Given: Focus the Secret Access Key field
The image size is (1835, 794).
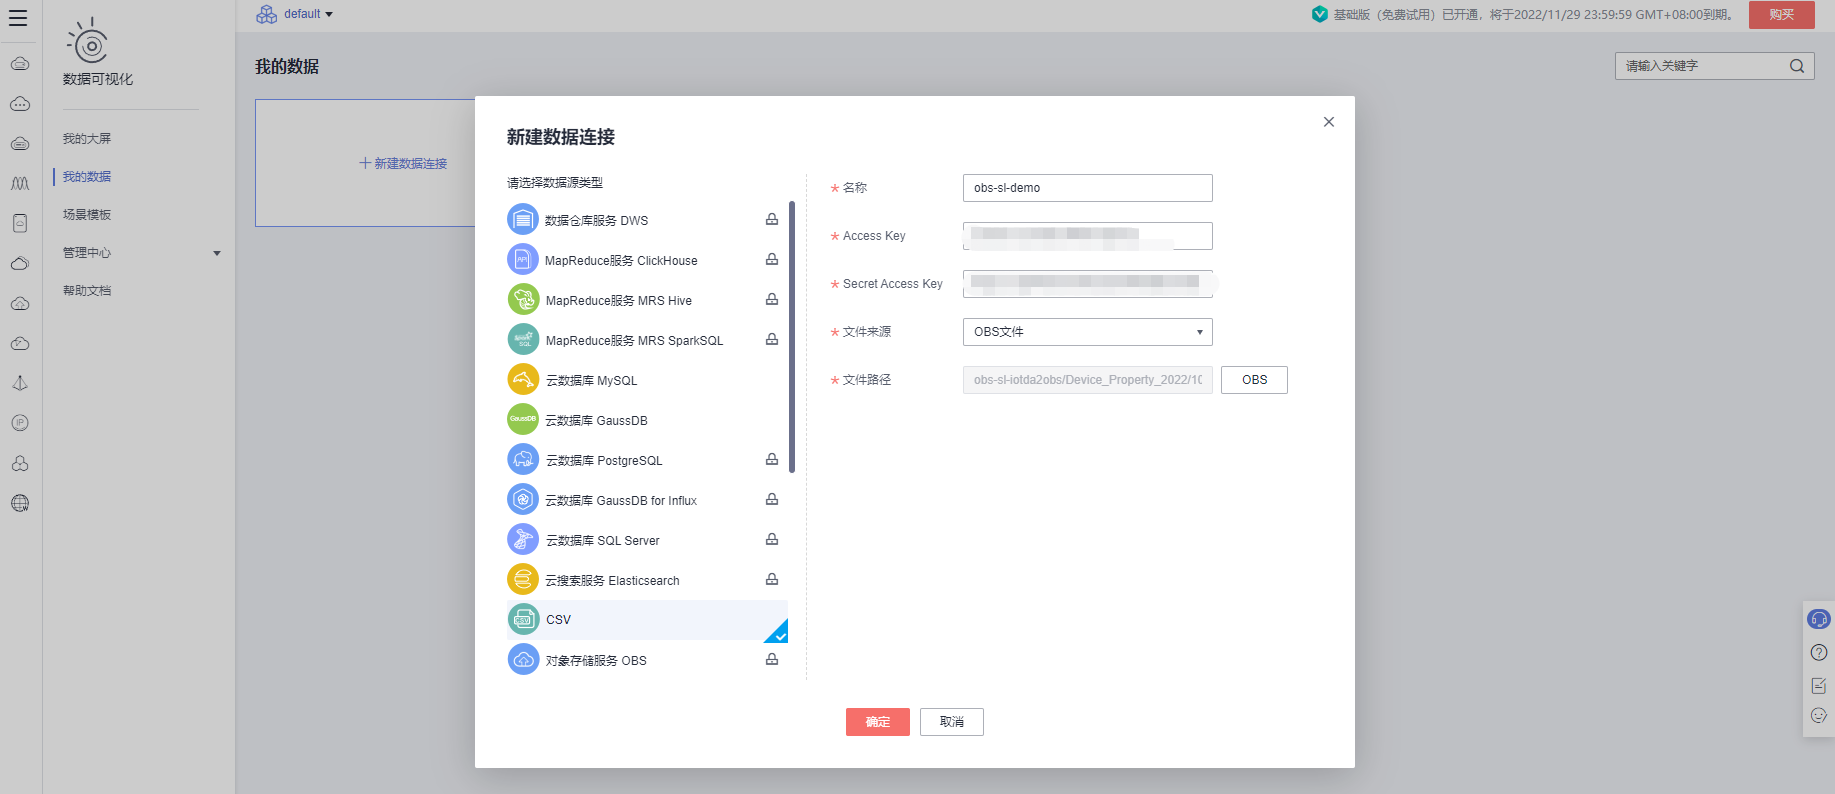Looking at the screenshot, I should 1087,284.
